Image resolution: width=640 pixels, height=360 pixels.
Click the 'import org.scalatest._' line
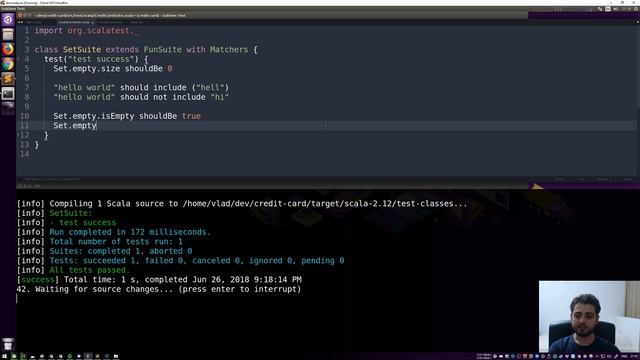click(x=87, y=31)
